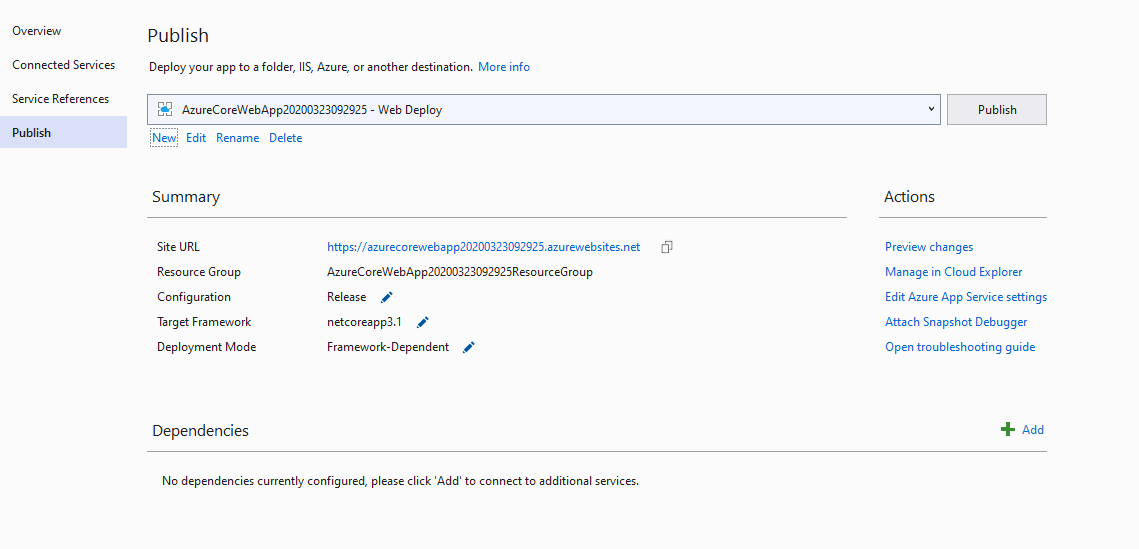
Task: Click the Framework-Dependent value text
Action: (388, 347)
